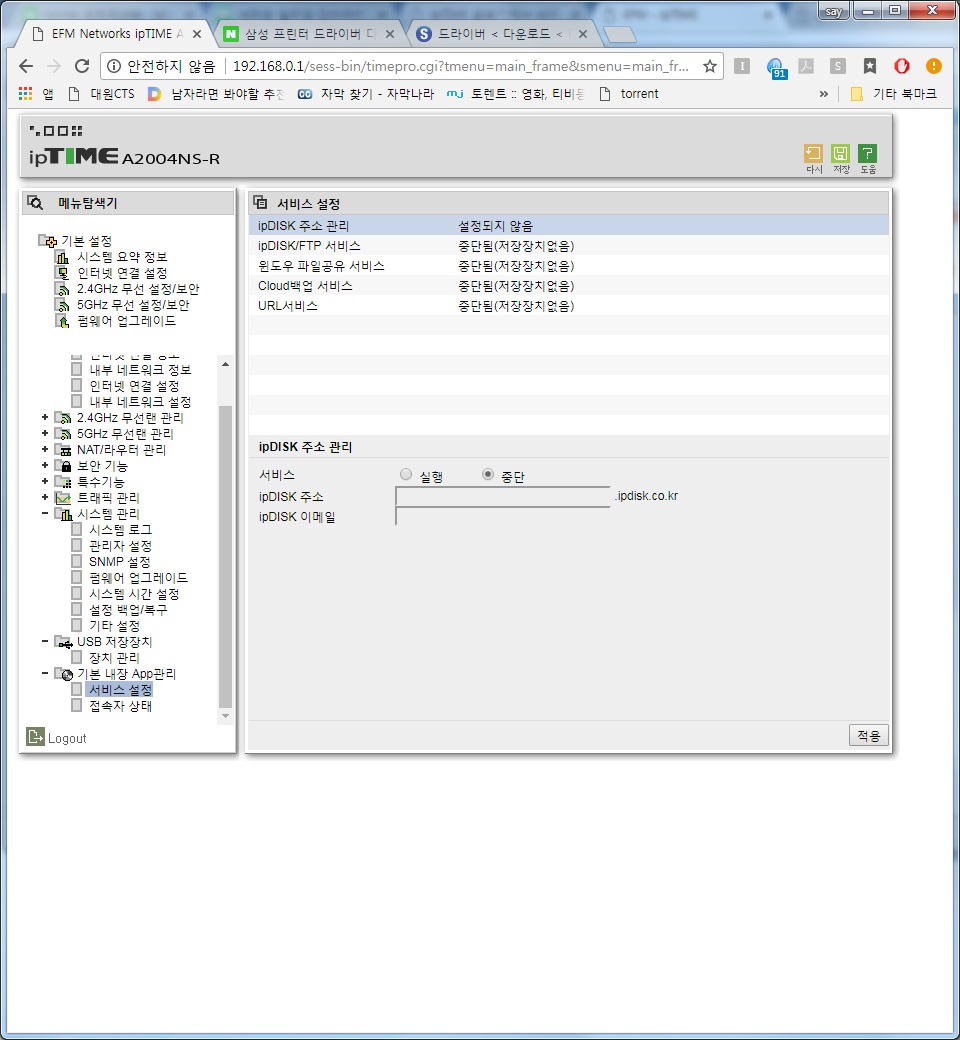Click the extension icon with 91 badge
The image size is (960, 1040).
tap(775, 67)
